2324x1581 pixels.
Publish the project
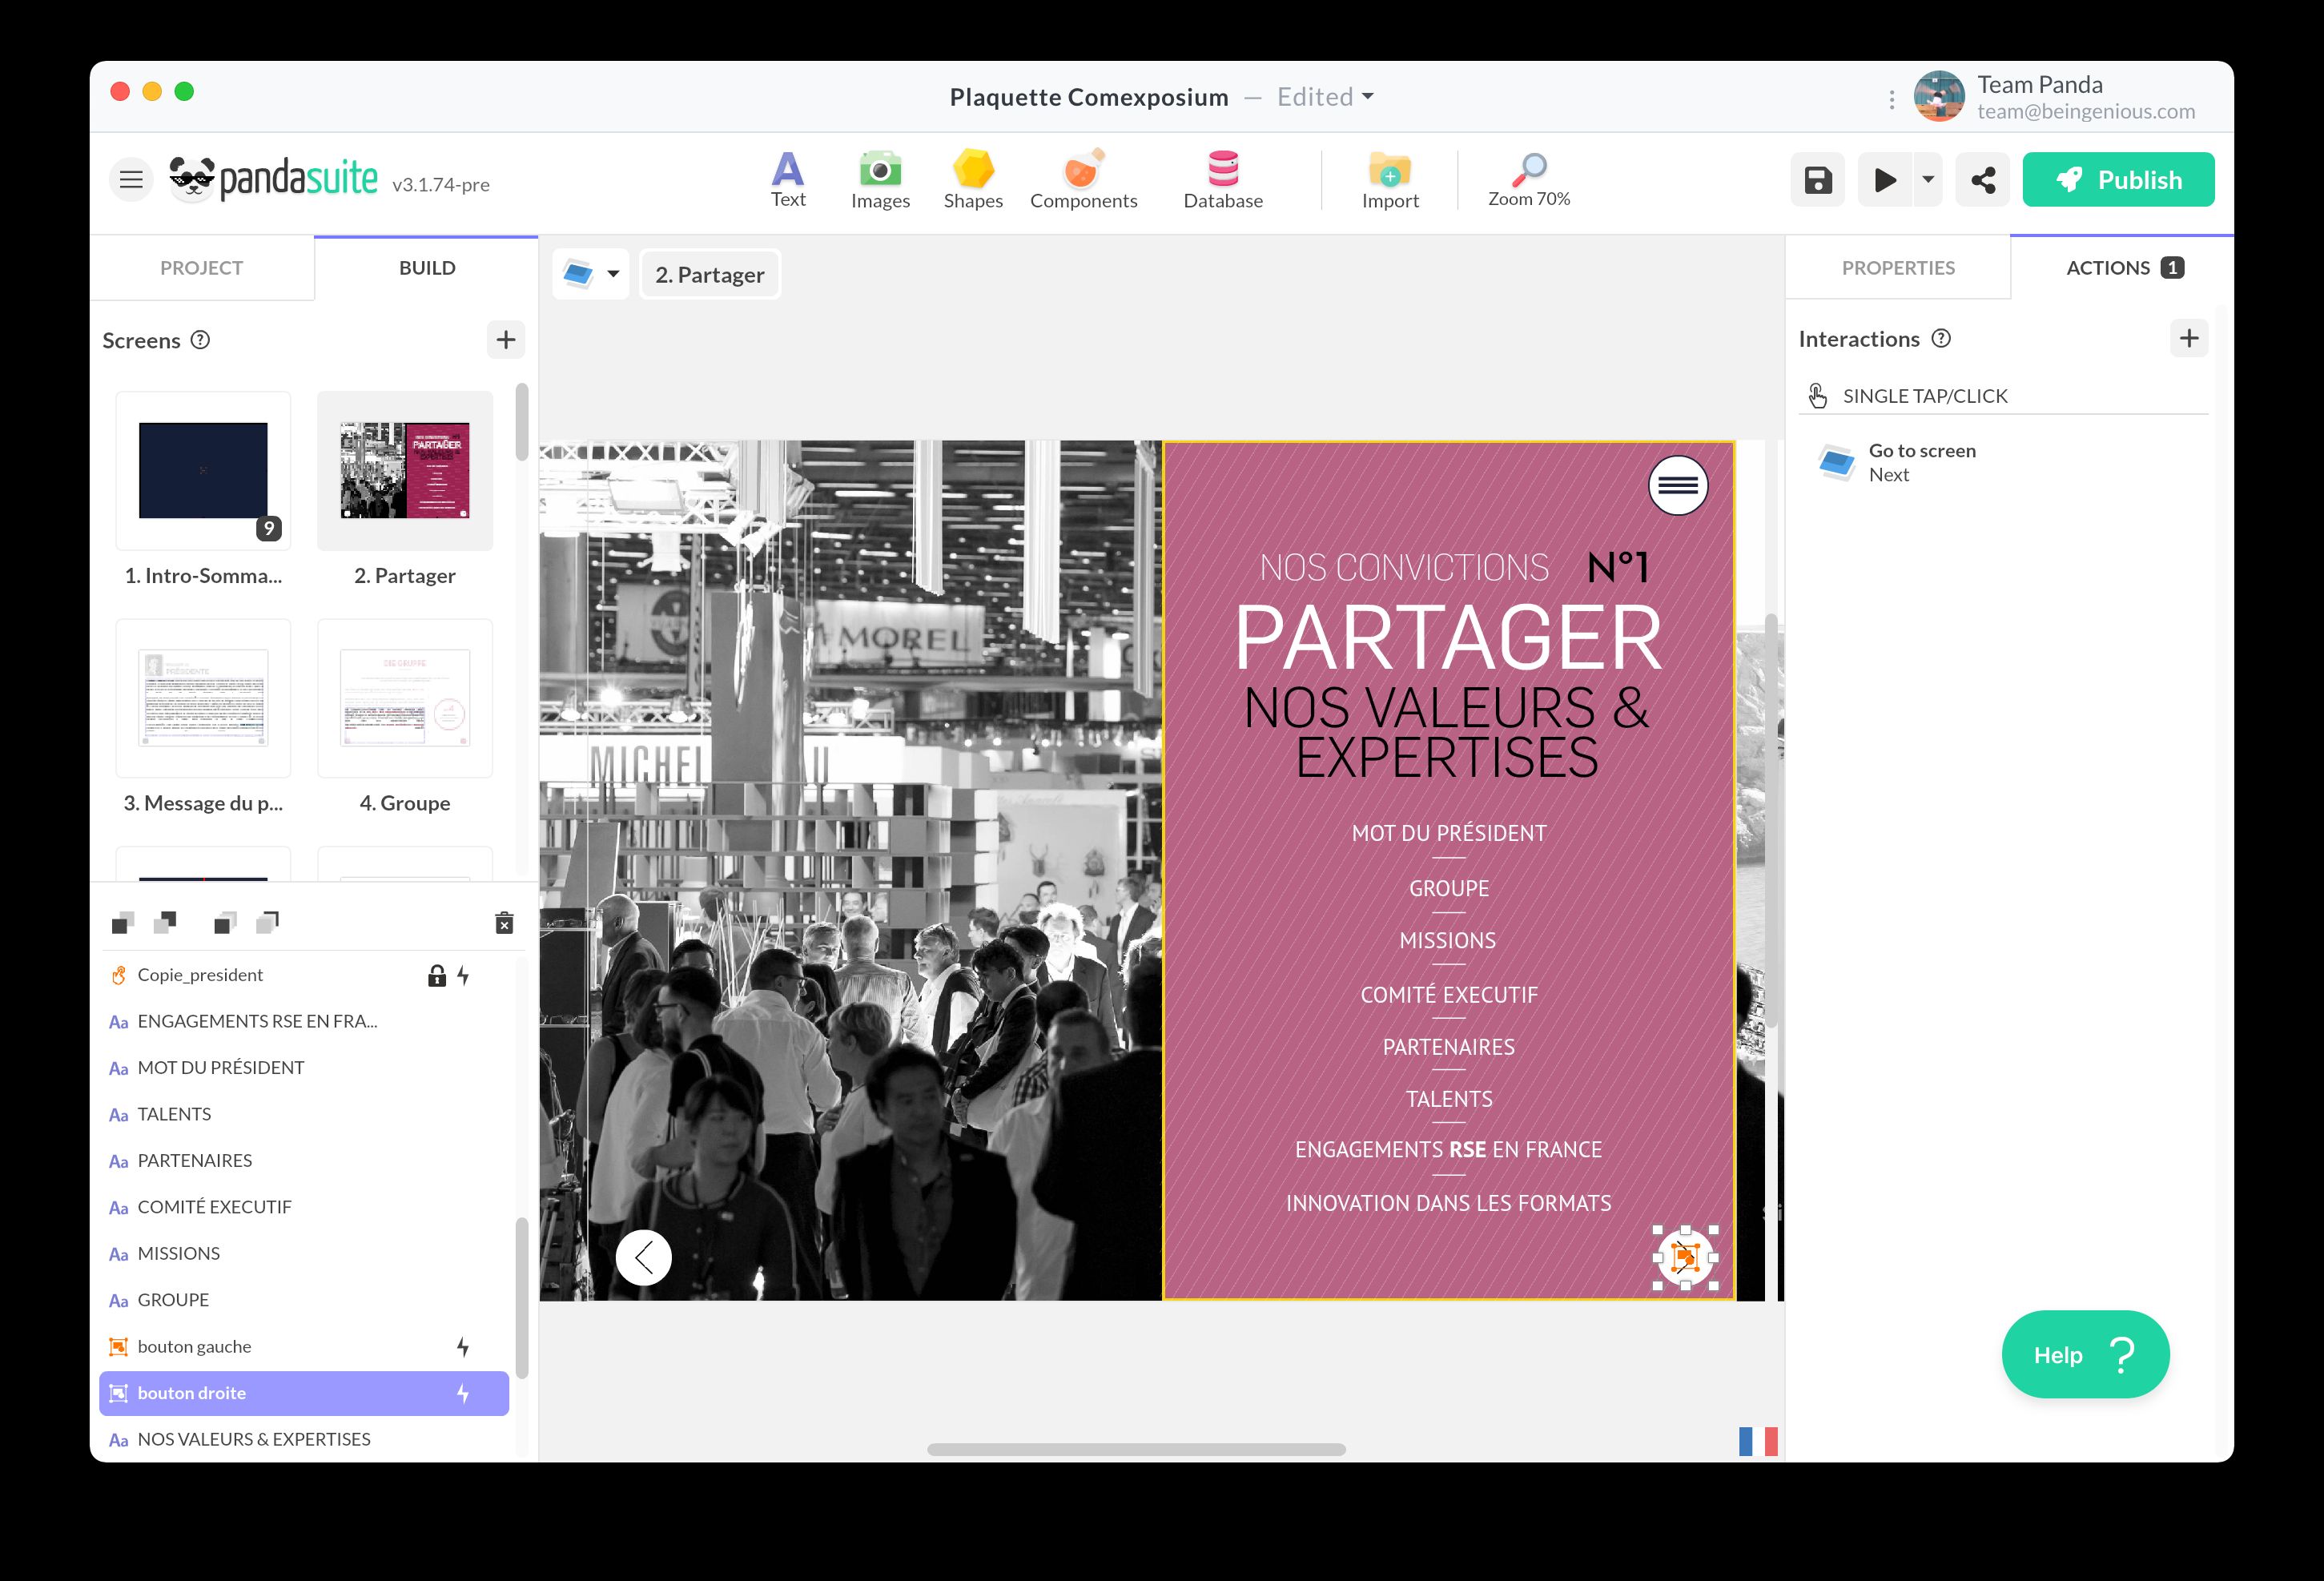point(2118,179)
